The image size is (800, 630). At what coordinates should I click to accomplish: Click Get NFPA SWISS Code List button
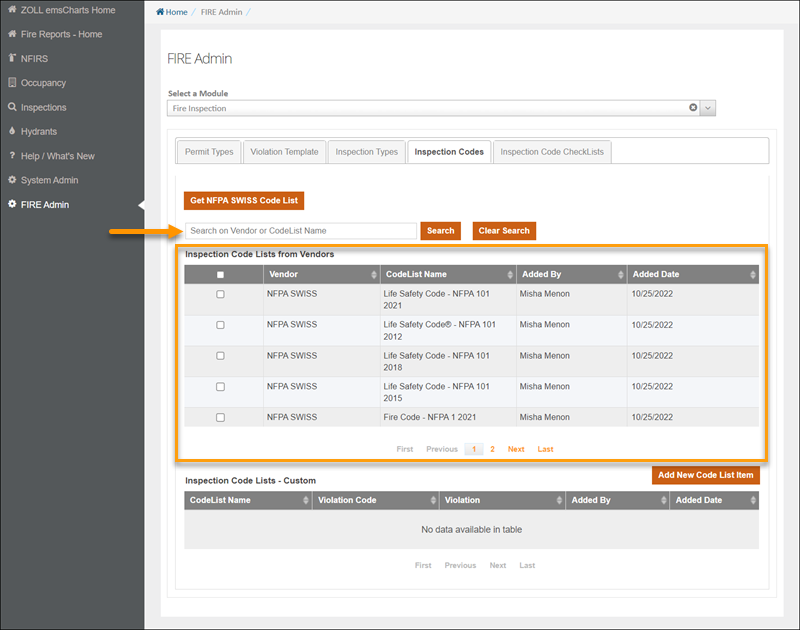pos(244,200)
